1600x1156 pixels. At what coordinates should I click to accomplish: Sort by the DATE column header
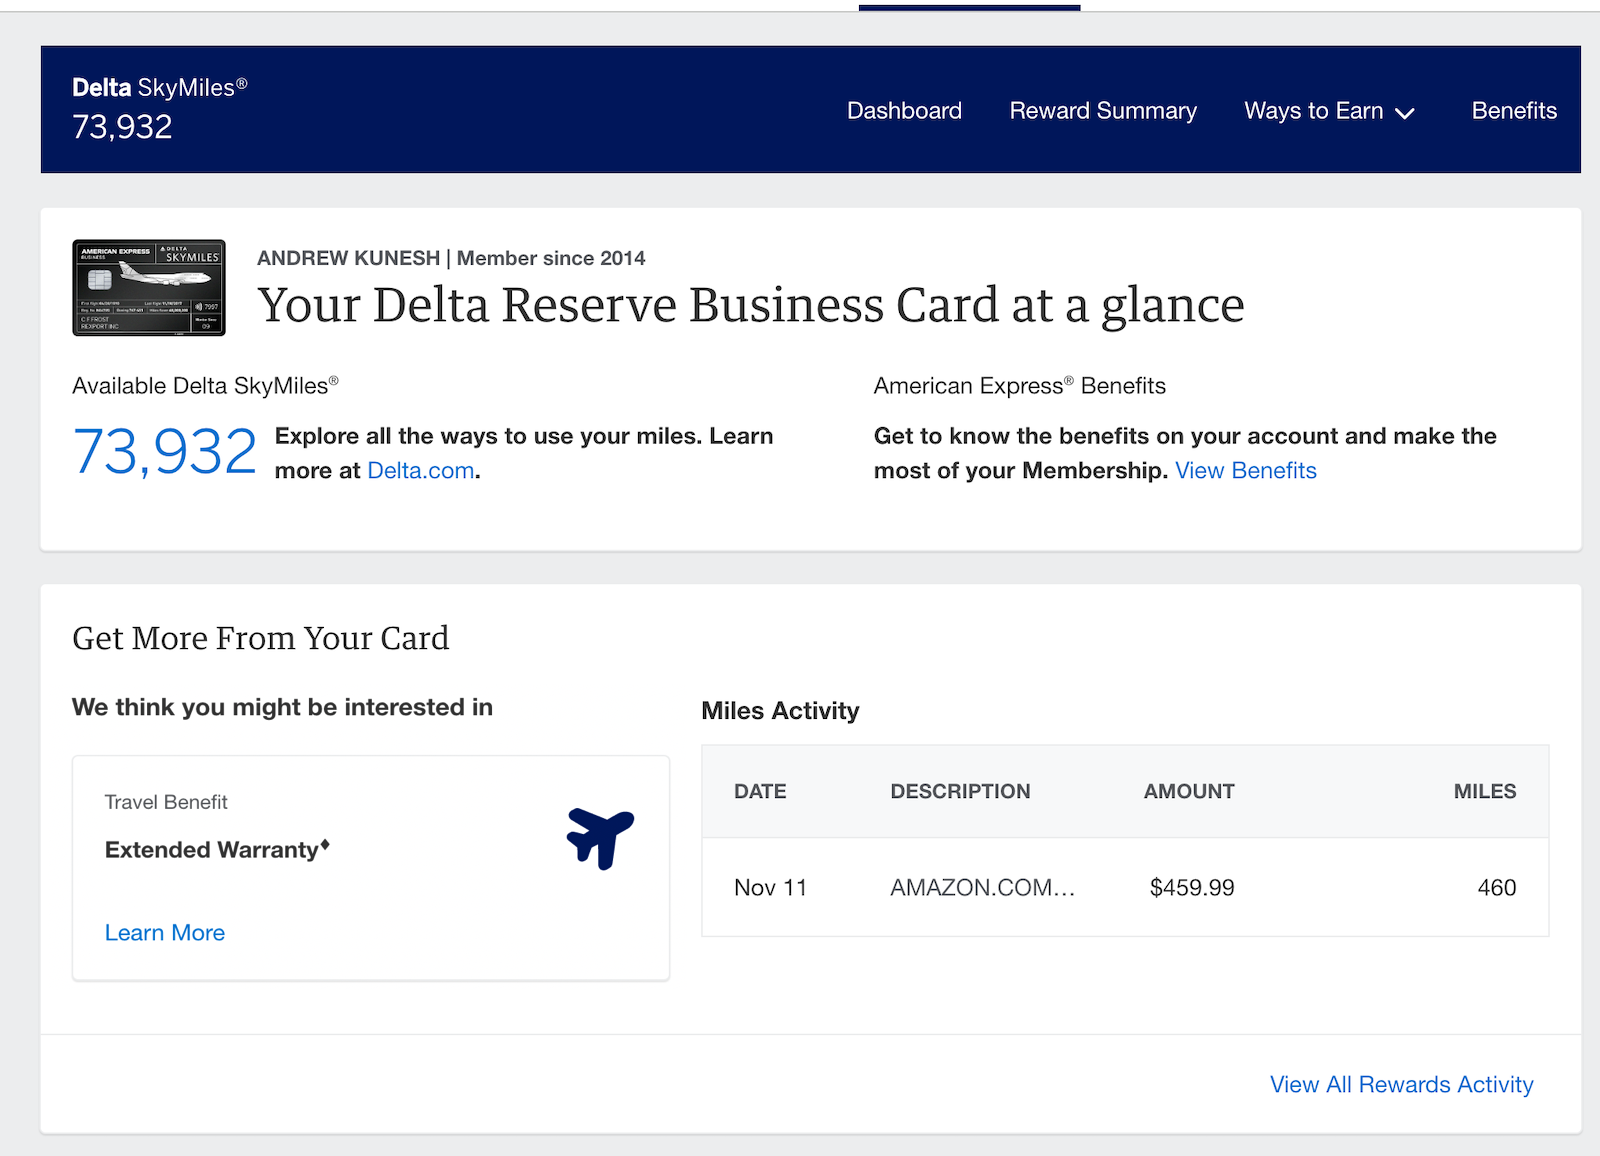760,791
